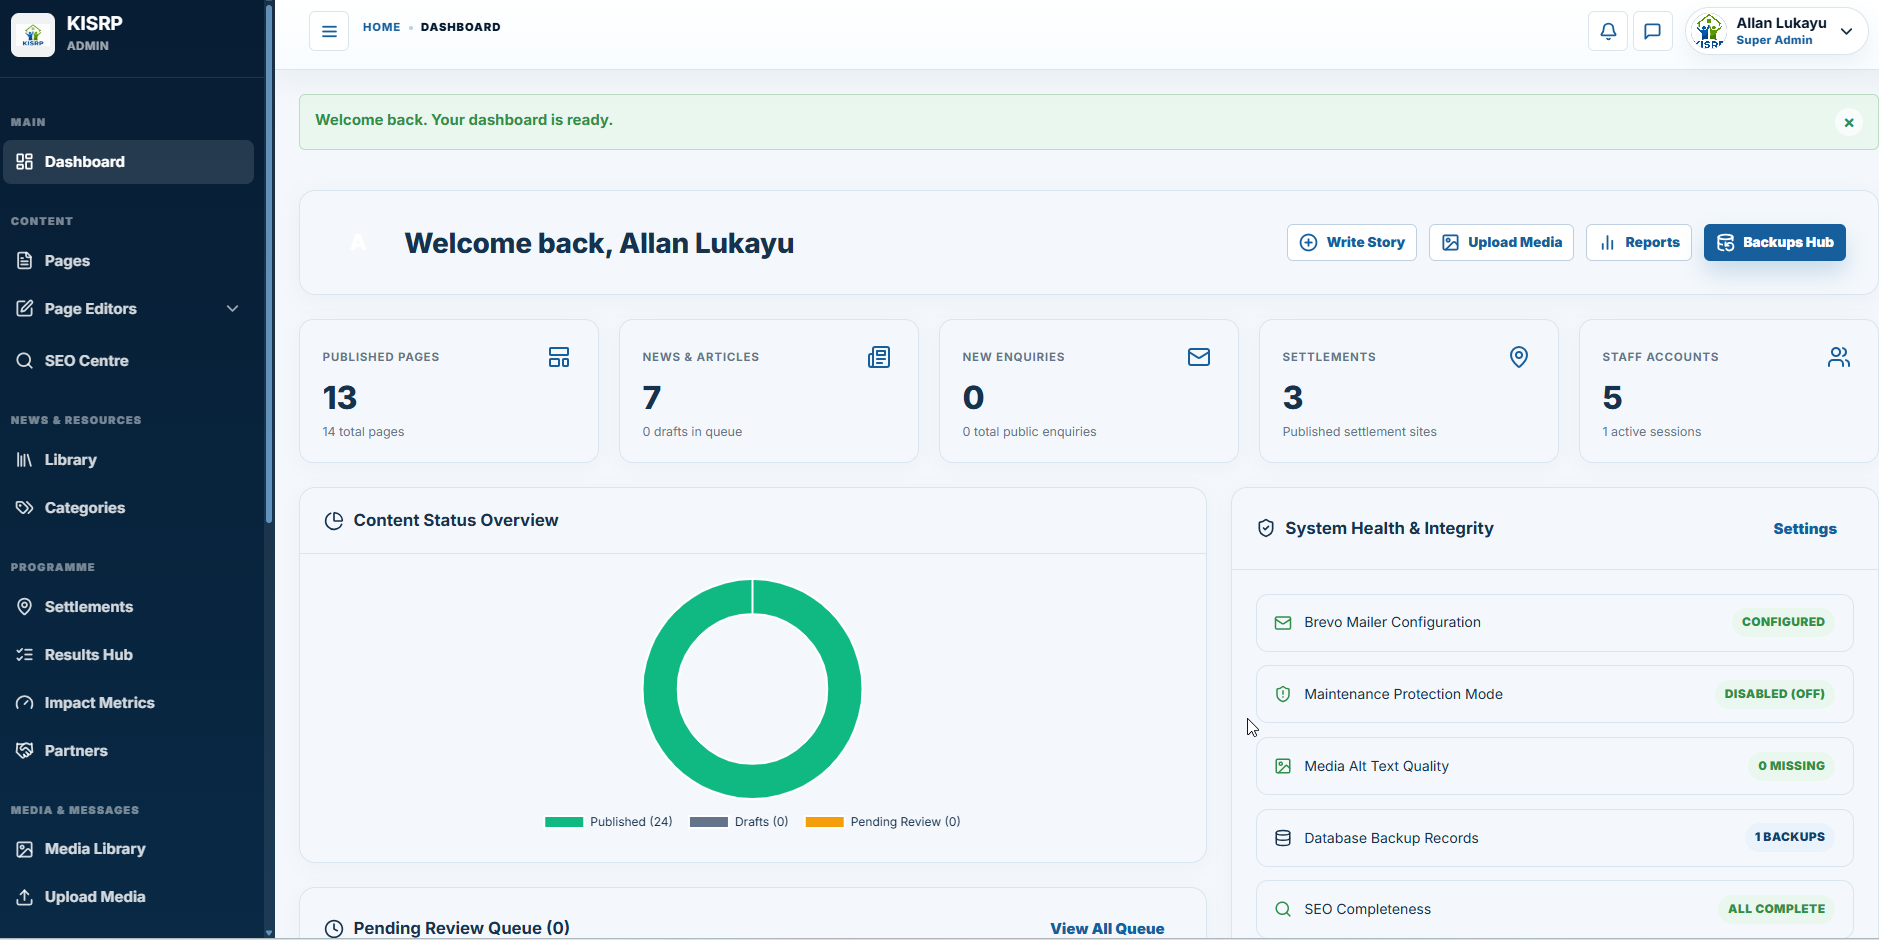Click SEO Completeness search icon
1879x940 pixels.
[1283, 909]
